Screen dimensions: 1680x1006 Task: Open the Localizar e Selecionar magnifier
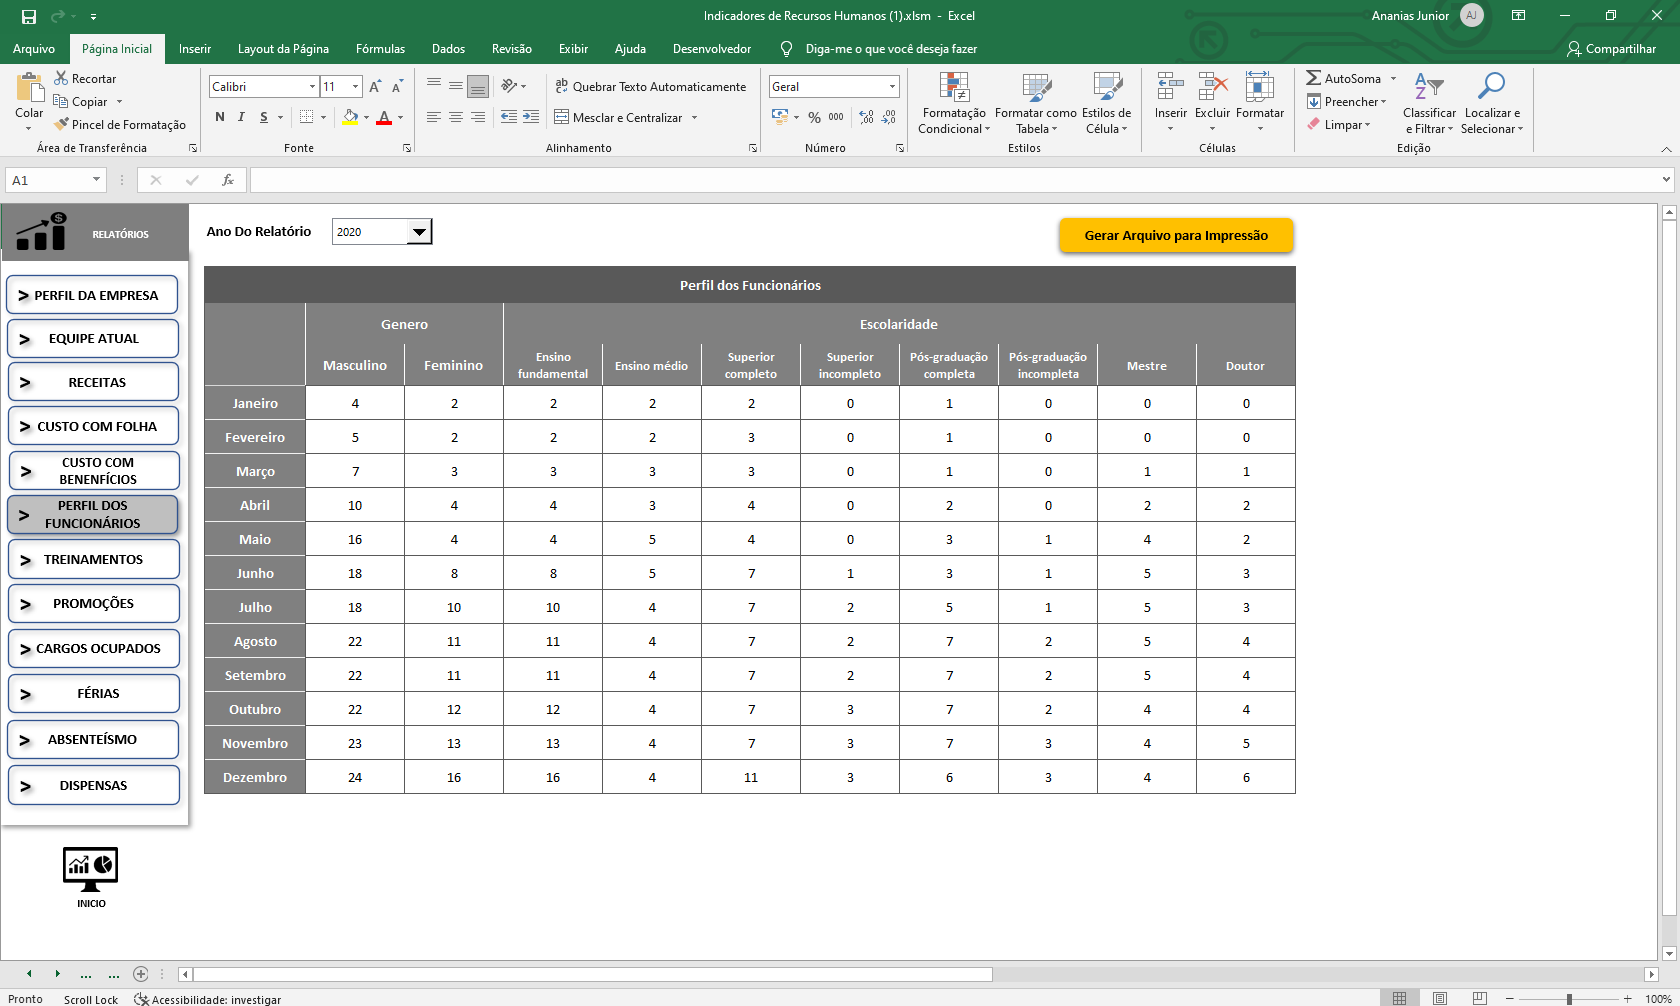click(1491, 87)
